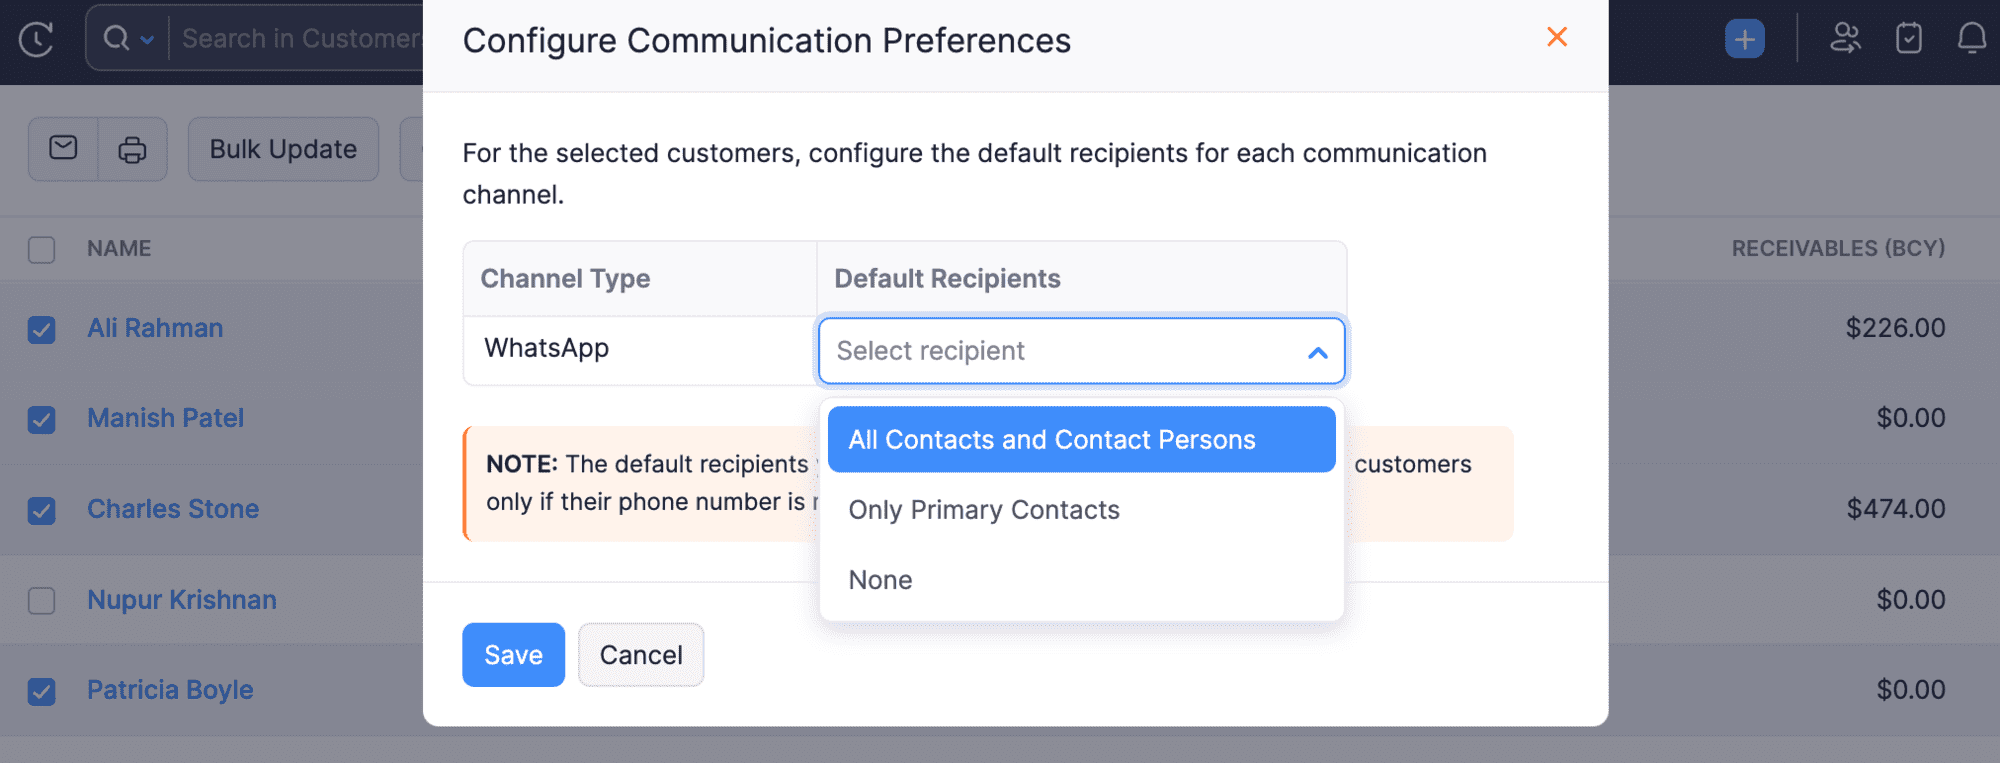2000x763 pixels.
Task: Click the referrals users icon
Action: pyautogui.click(x=1845, y=38)
